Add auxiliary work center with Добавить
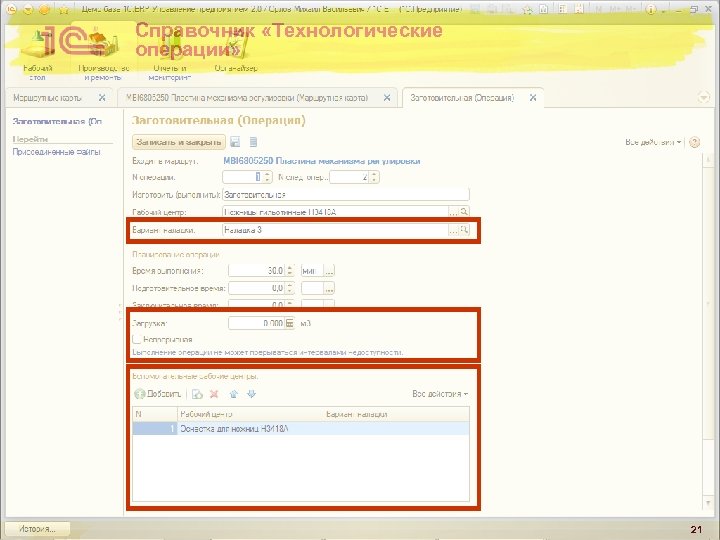720x540 pixels. click(158, 394)
